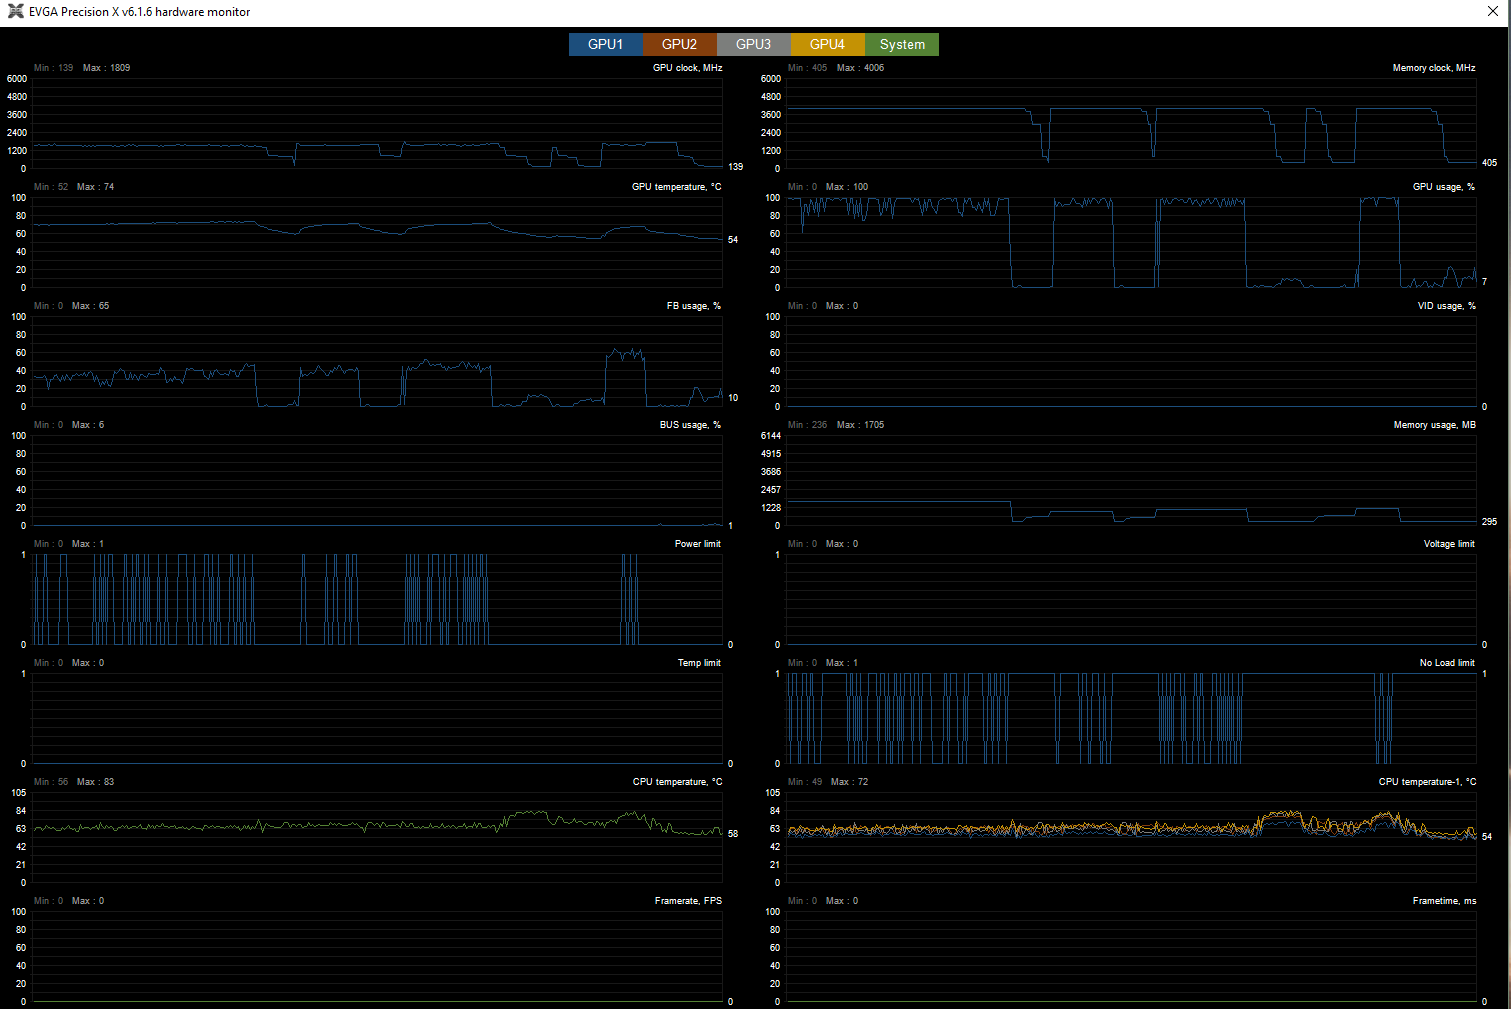Click the Max : 1705 memory usage value
The width and height of the screenshot is (1511, 1009).
pos(860,425)
